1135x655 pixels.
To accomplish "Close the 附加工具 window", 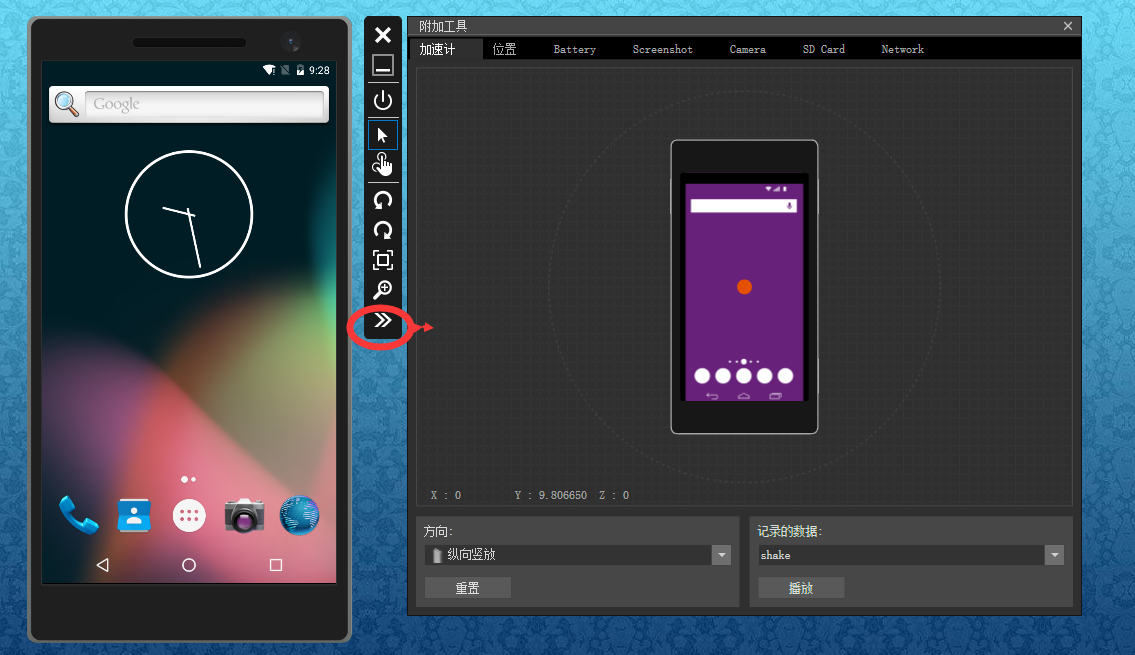I will pos(1068,26).
